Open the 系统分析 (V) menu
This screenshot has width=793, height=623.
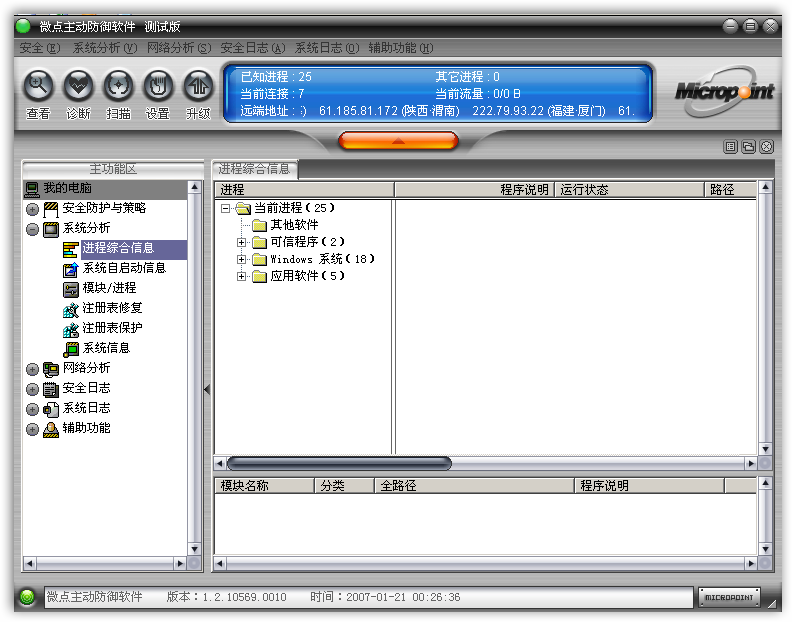pyautogui.click(x=105, y=48)
